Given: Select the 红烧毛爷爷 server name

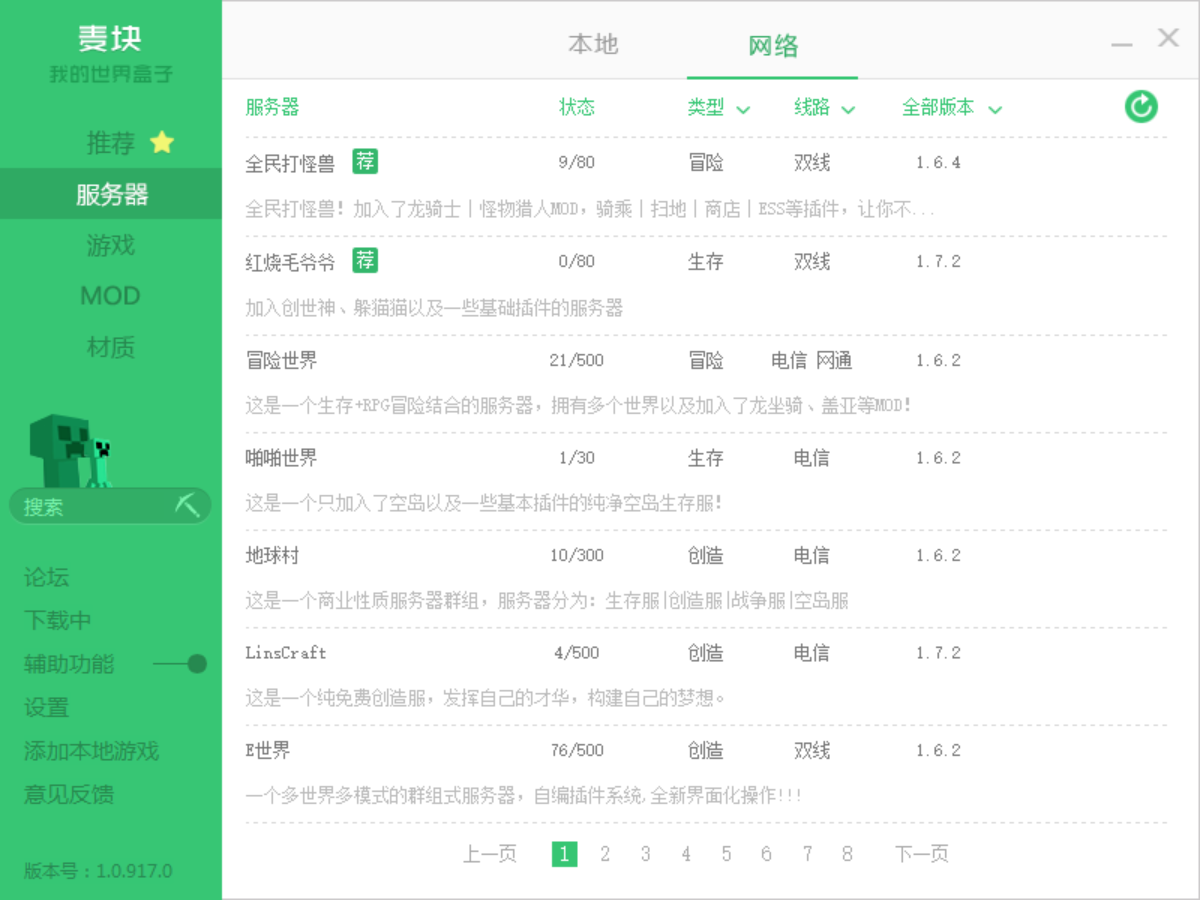Looking at the screenshot, I should (x=290, y=262).
